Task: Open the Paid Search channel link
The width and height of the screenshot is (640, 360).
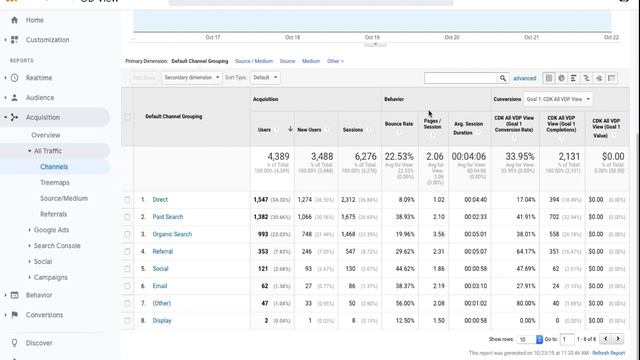Action: [x=168, y=217]
